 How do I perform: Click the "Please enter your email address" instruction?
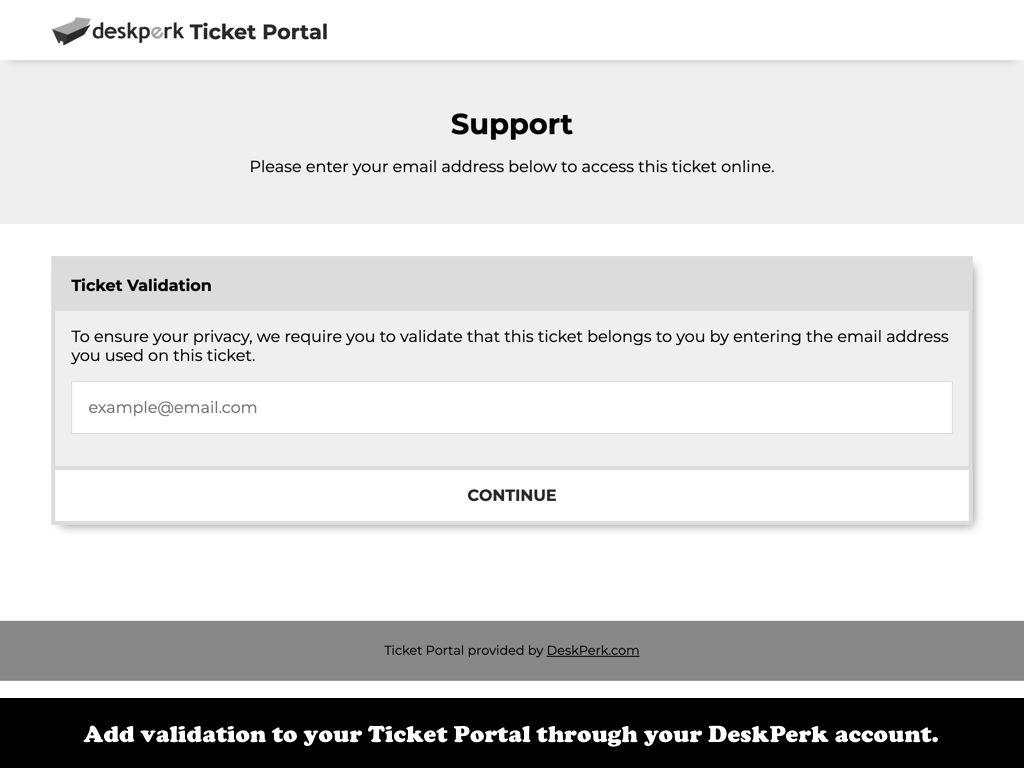[511, 167]
